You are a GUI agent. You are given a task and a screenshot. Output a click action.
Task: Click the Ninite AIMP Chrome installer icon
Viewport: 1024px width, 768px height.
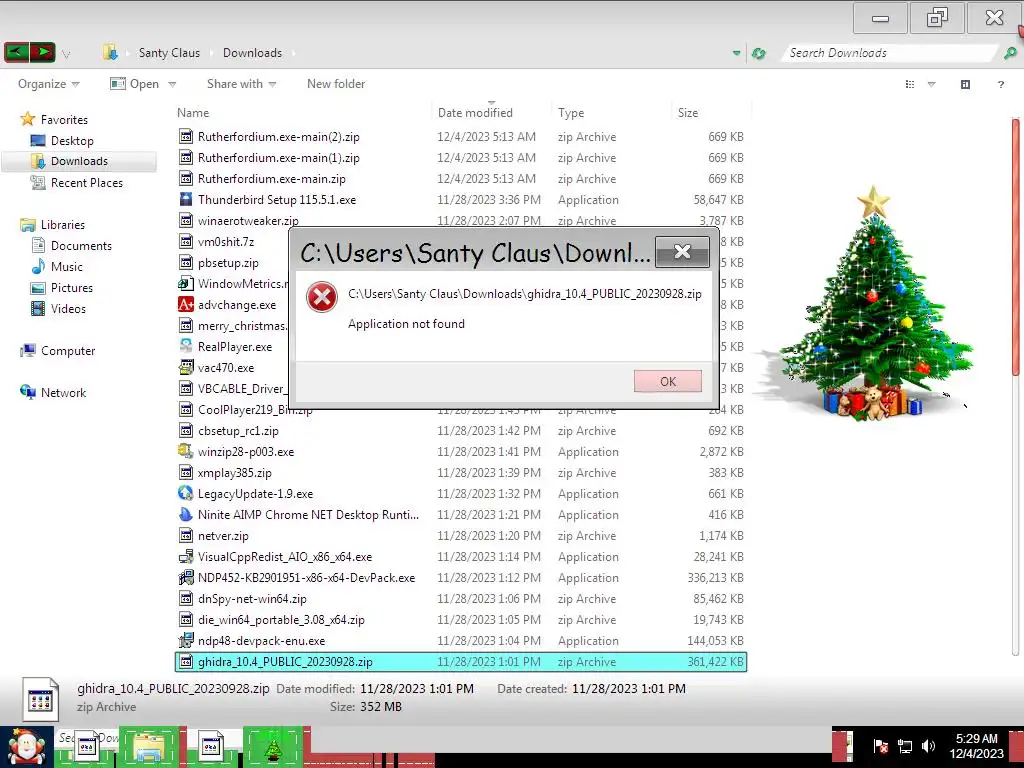coord(186,514)
